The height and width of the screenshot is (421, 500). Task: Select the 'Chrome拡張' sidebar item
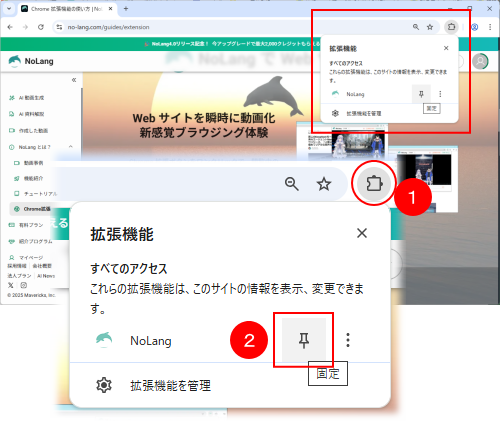point(32,209)
